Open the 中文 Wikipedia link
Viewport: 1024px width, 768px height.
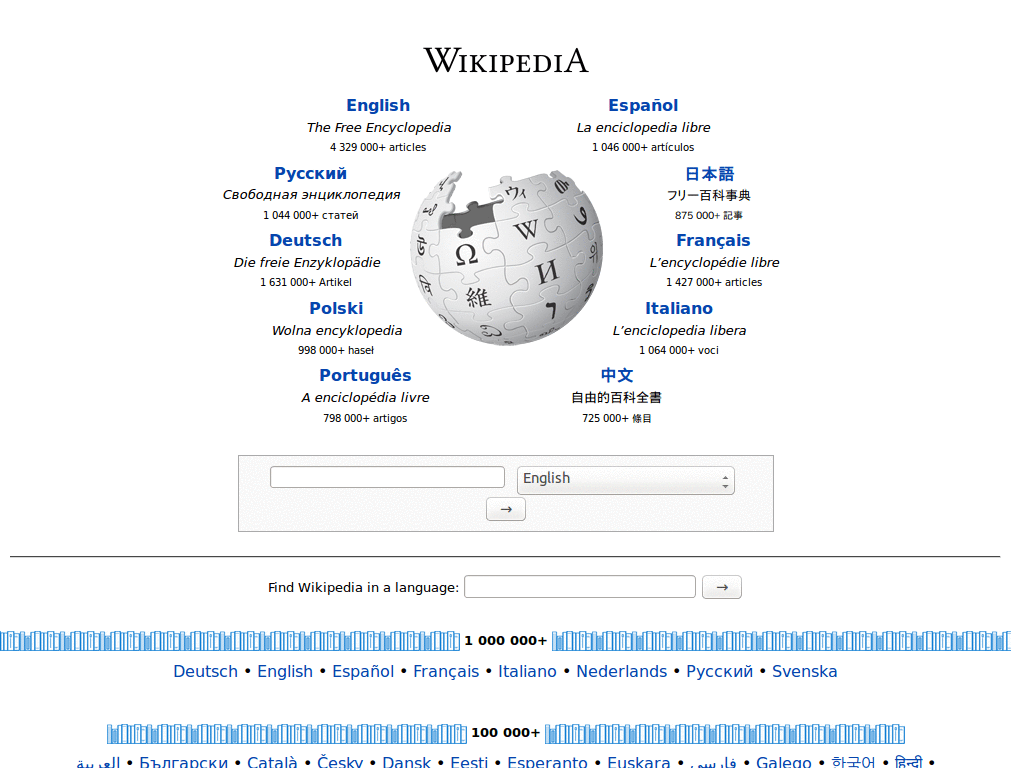[x=617, y=376]
